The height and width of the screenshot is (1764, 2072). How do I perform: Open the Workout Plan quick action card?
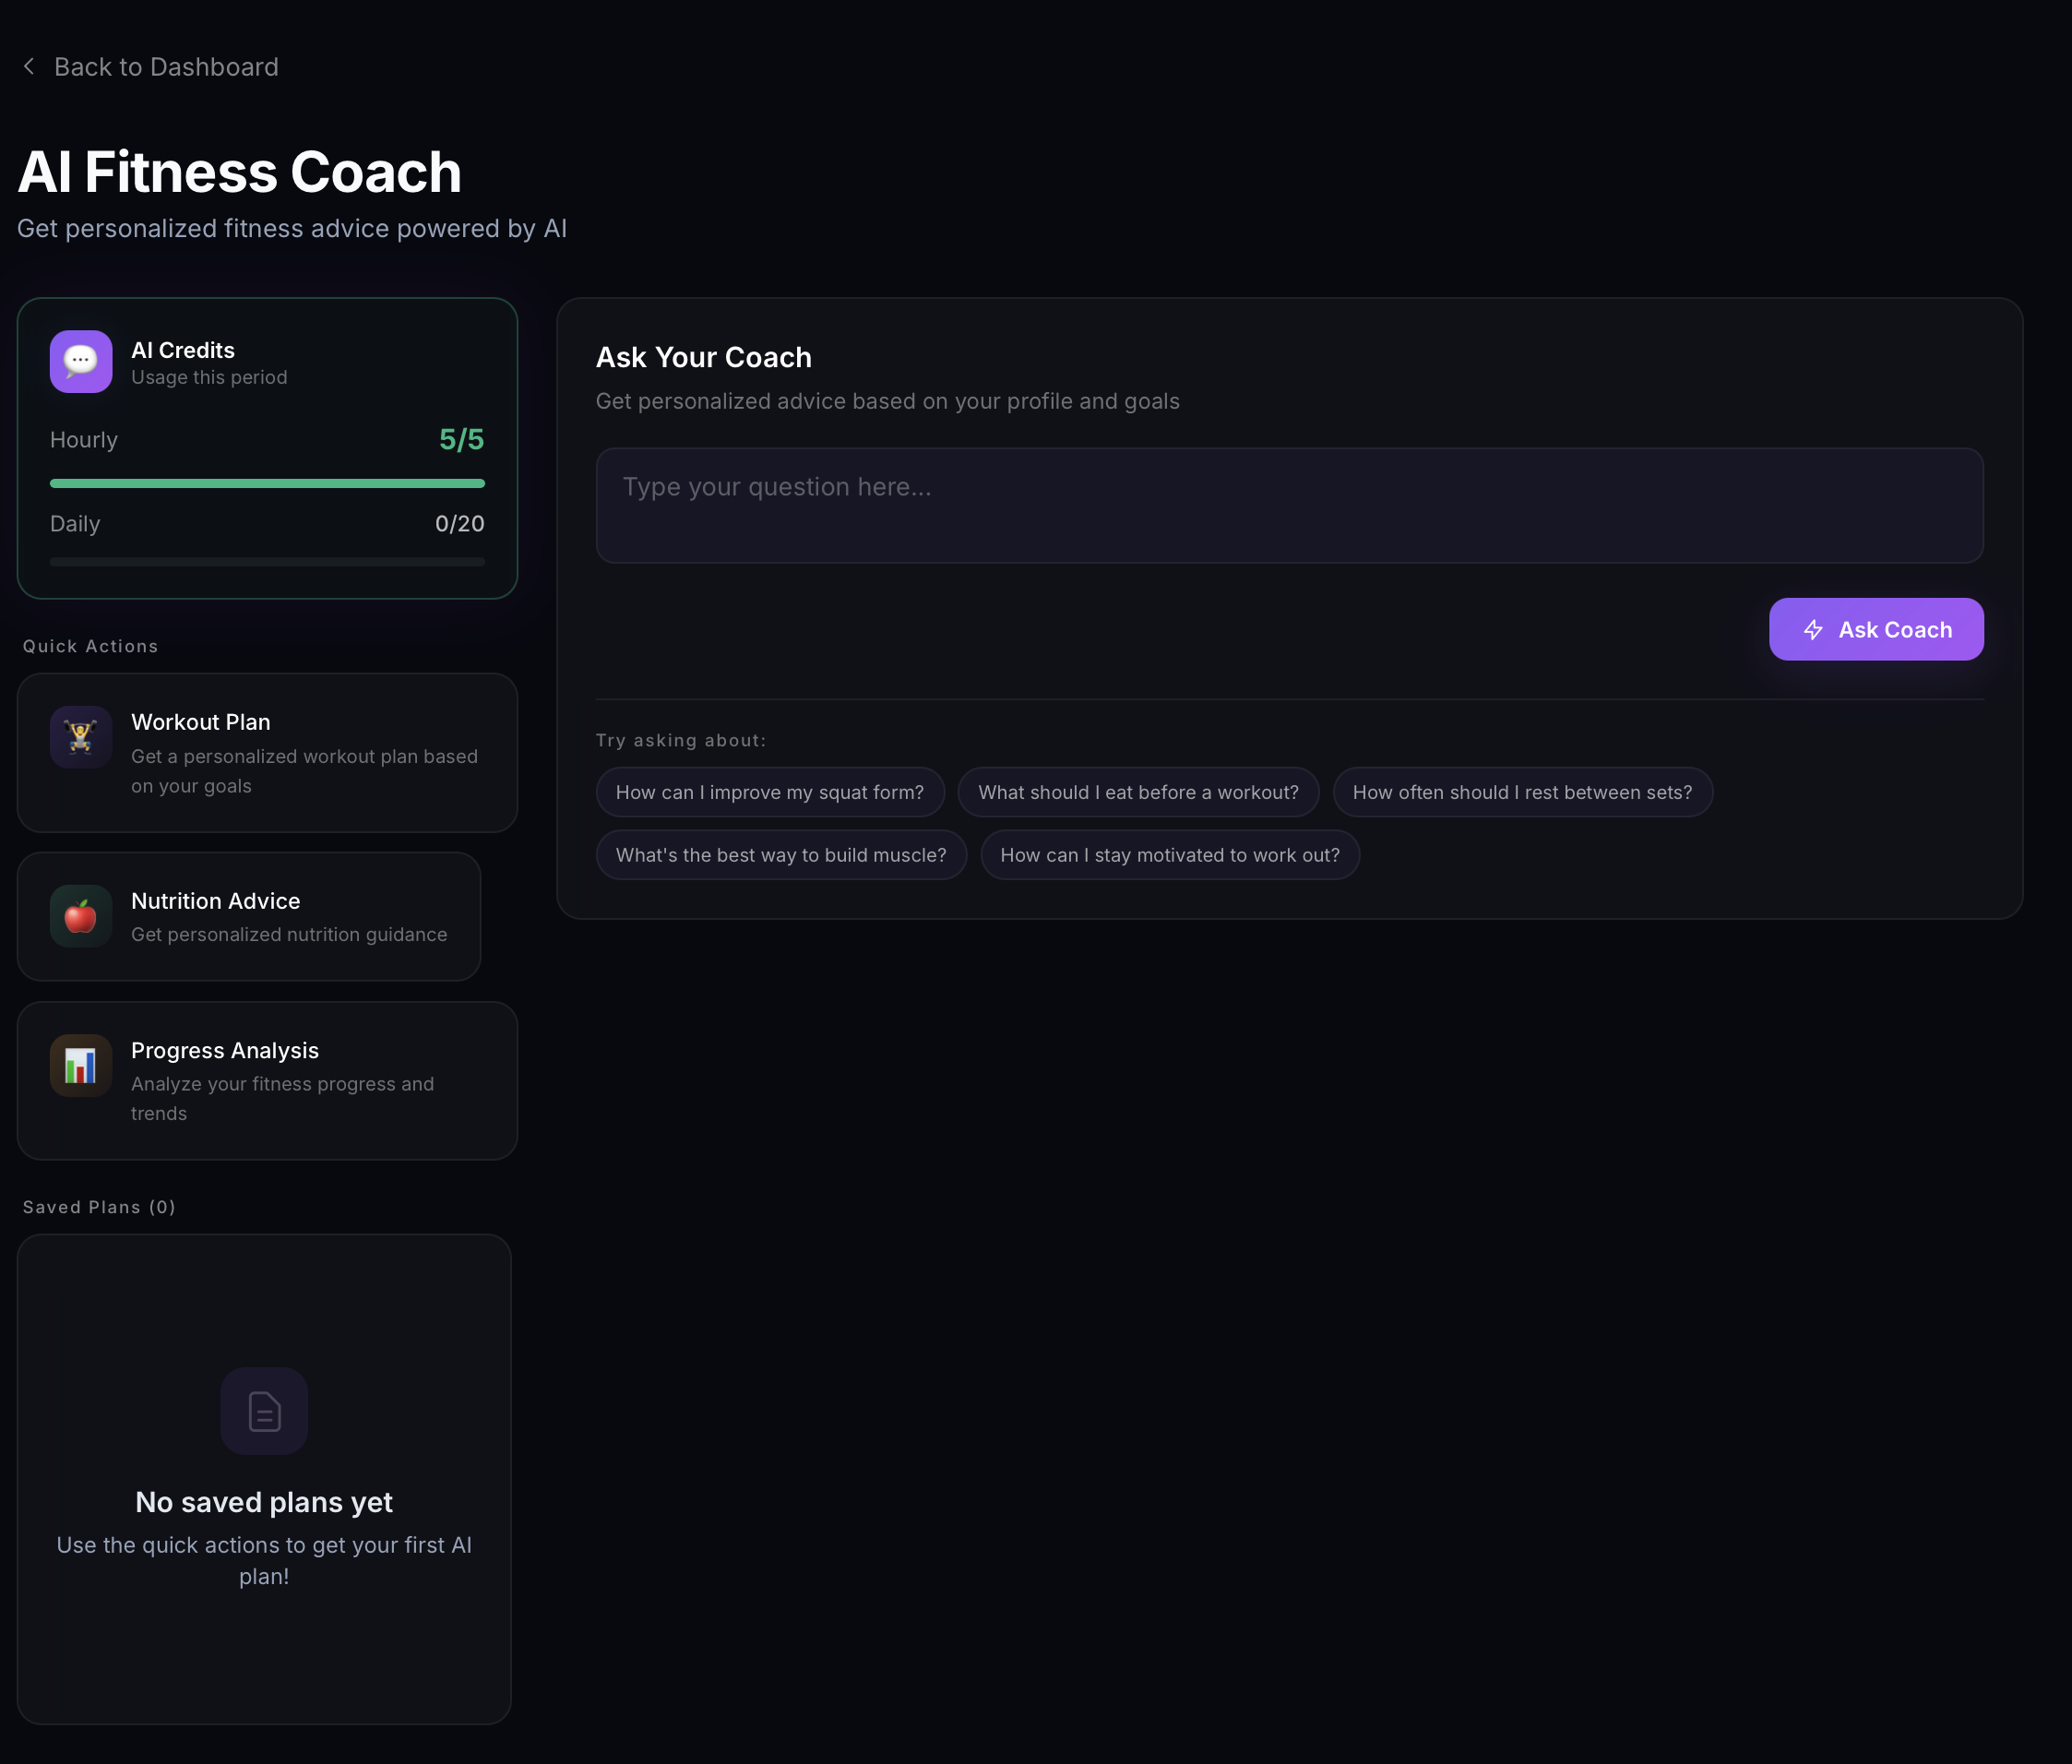(267, 753)
